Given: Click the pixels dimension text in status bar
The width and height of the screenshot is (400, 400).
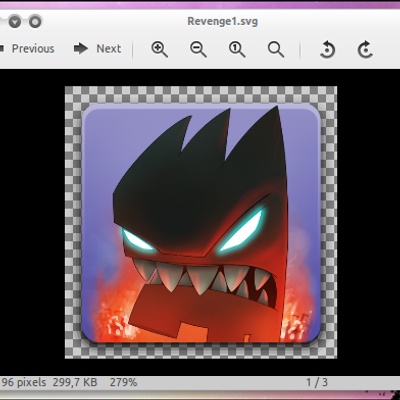Looking at the screenshot, I should pos(23,382).
